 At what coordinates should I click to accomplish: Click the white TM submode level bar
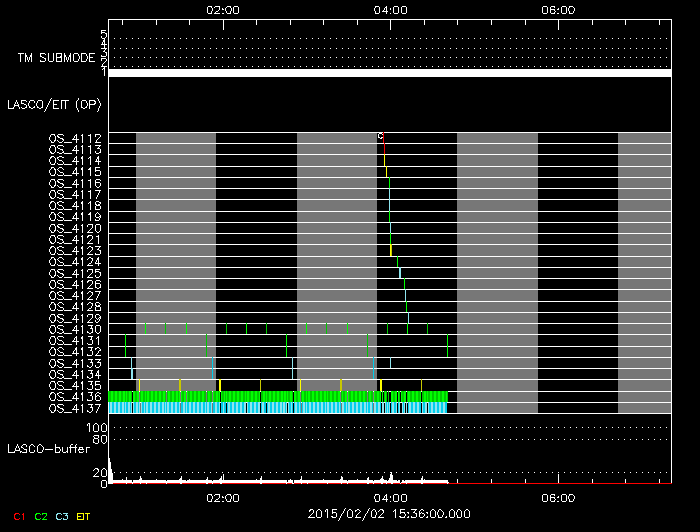click(x=389, y=73)
